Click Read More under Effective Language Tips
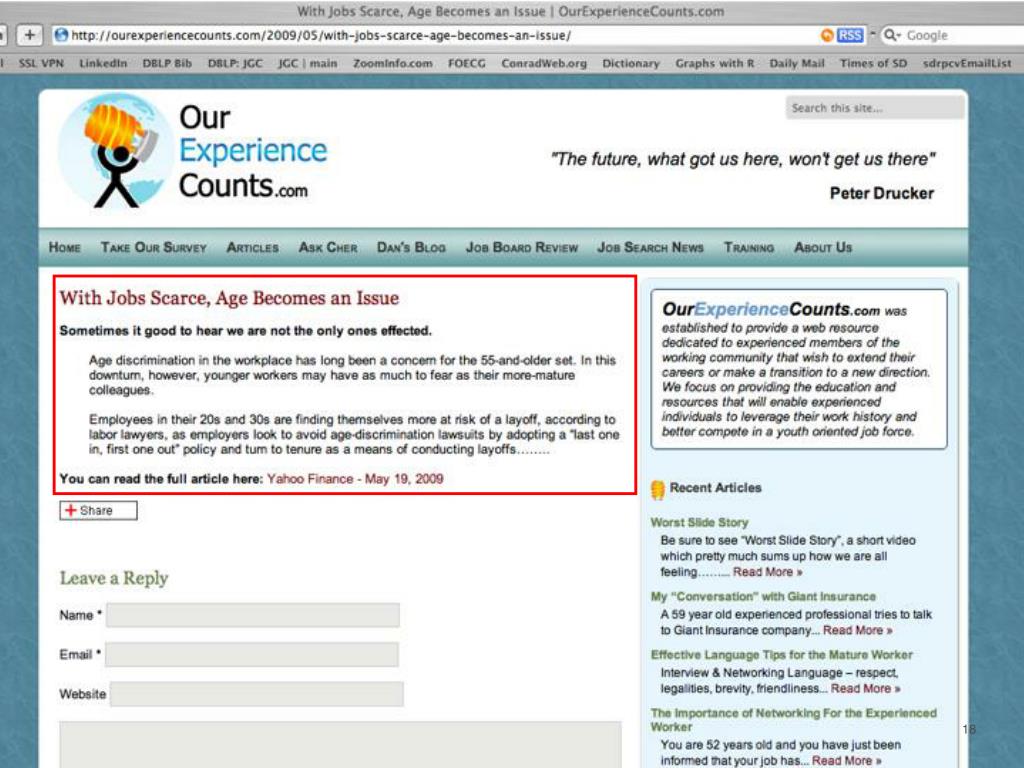1024x768 pixels. click(865, 688)
